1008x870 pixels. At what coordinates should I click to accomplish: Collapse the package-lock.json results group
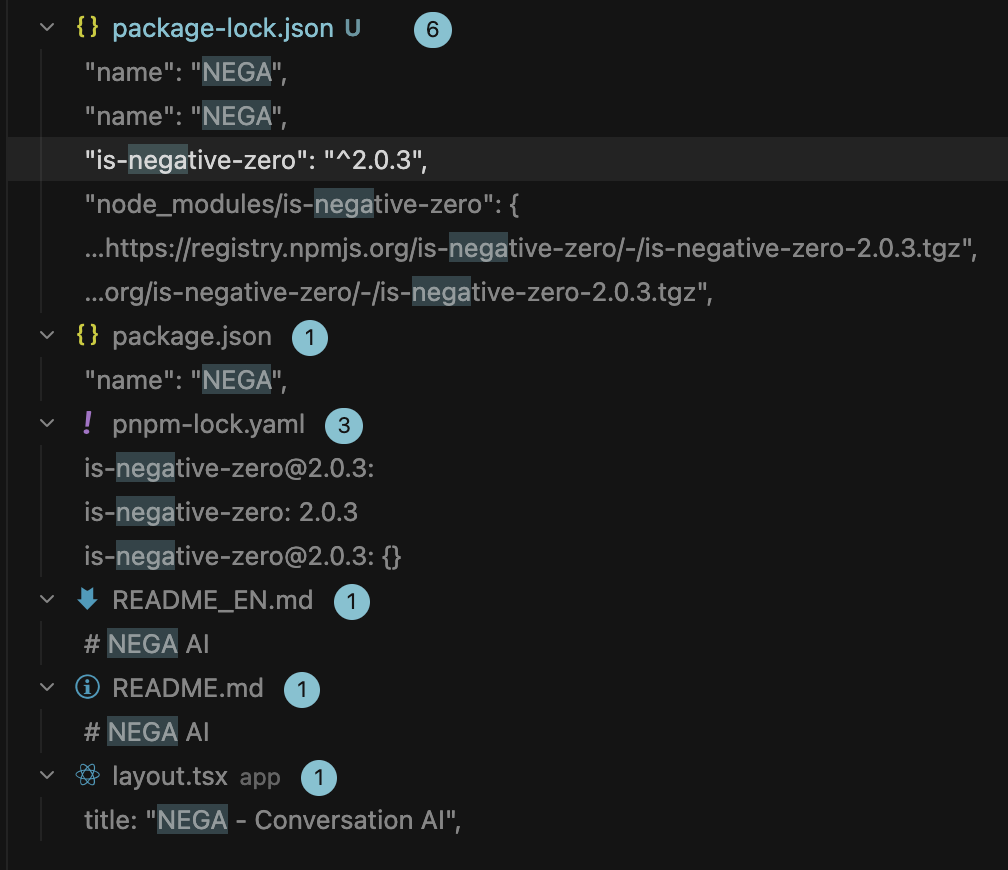coord(46,28)
